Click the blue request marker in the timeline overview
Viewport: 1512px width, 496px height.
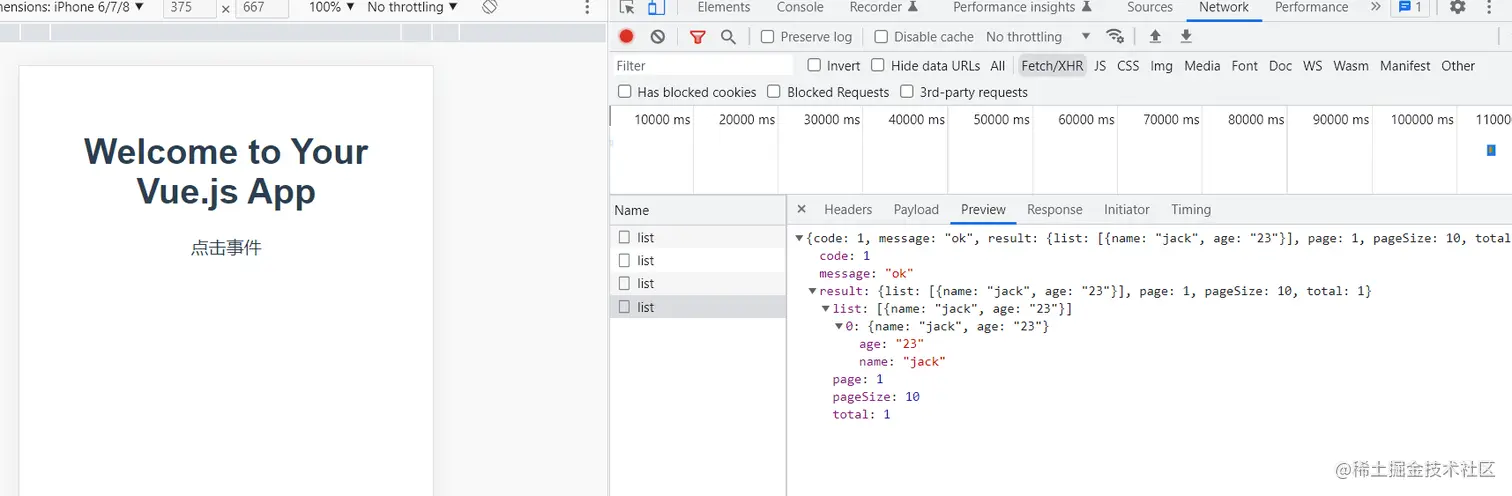(x=1491, y=150)
